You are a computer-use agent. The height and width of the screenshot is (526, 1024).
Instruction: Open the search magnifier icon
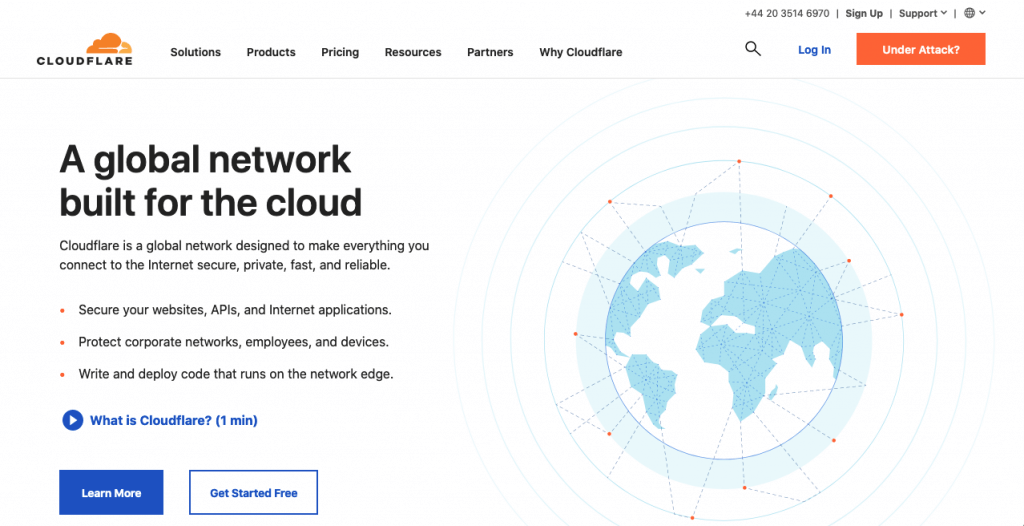[753, 49]
